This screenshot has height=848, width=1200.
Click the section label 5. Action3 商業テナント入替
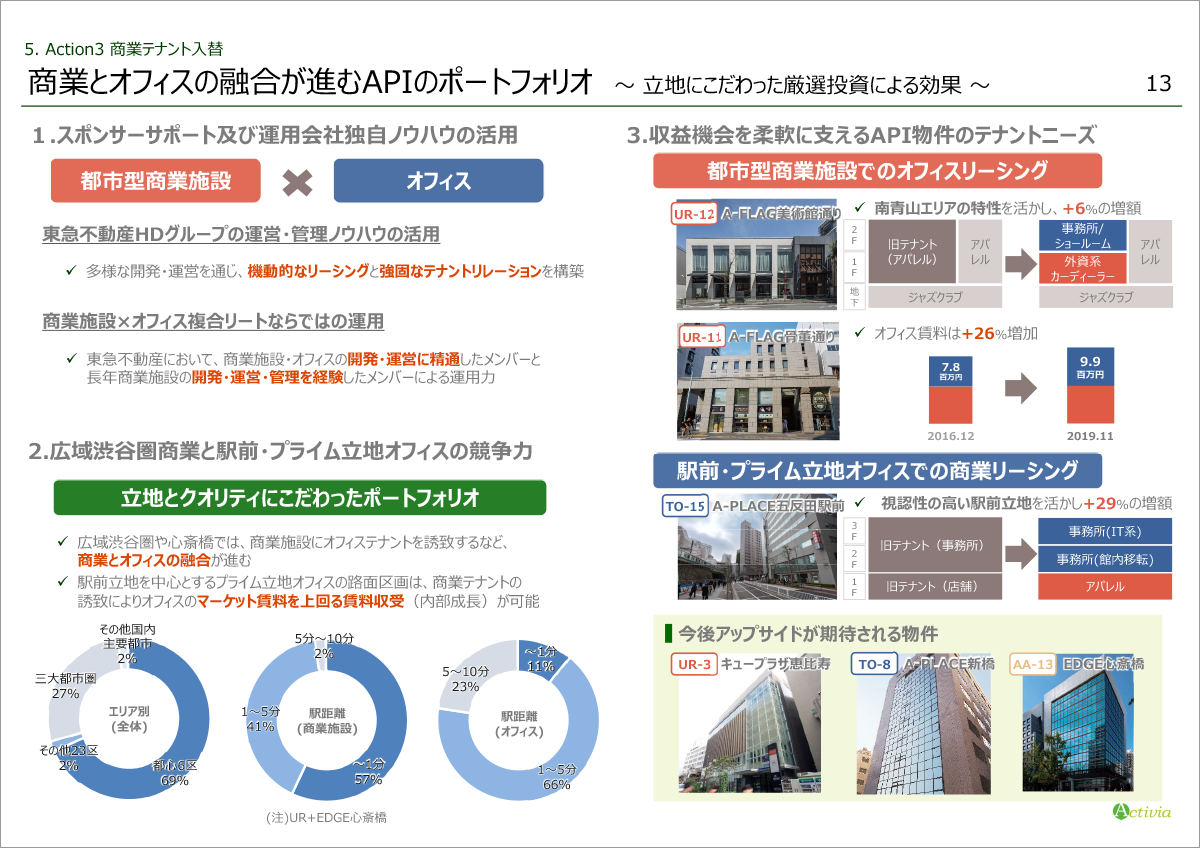124,48
